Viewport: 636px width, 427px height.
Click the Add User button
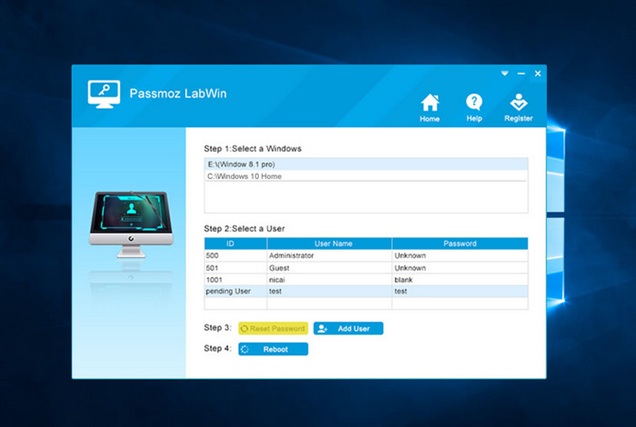click(x=348, y=328)
